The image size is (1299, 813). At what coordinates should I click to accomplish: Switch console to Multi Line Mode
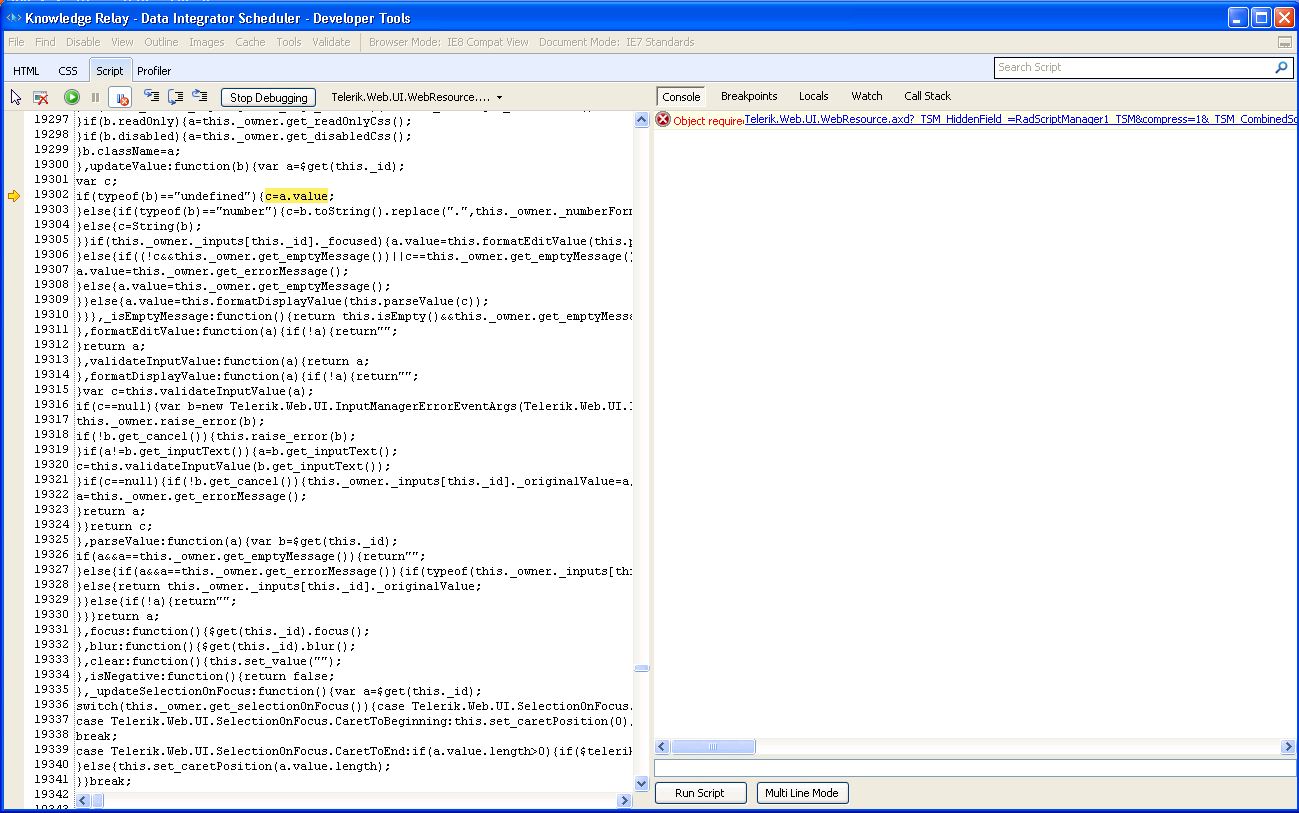point(802,793)
